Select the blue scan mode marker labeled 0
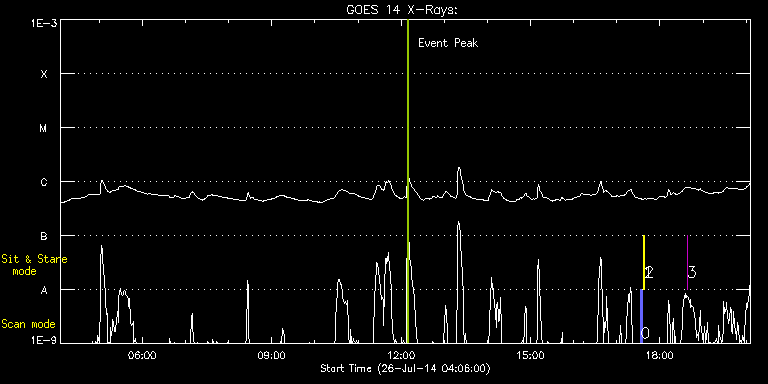Screen dimensions: 768x384 point(642,316)
